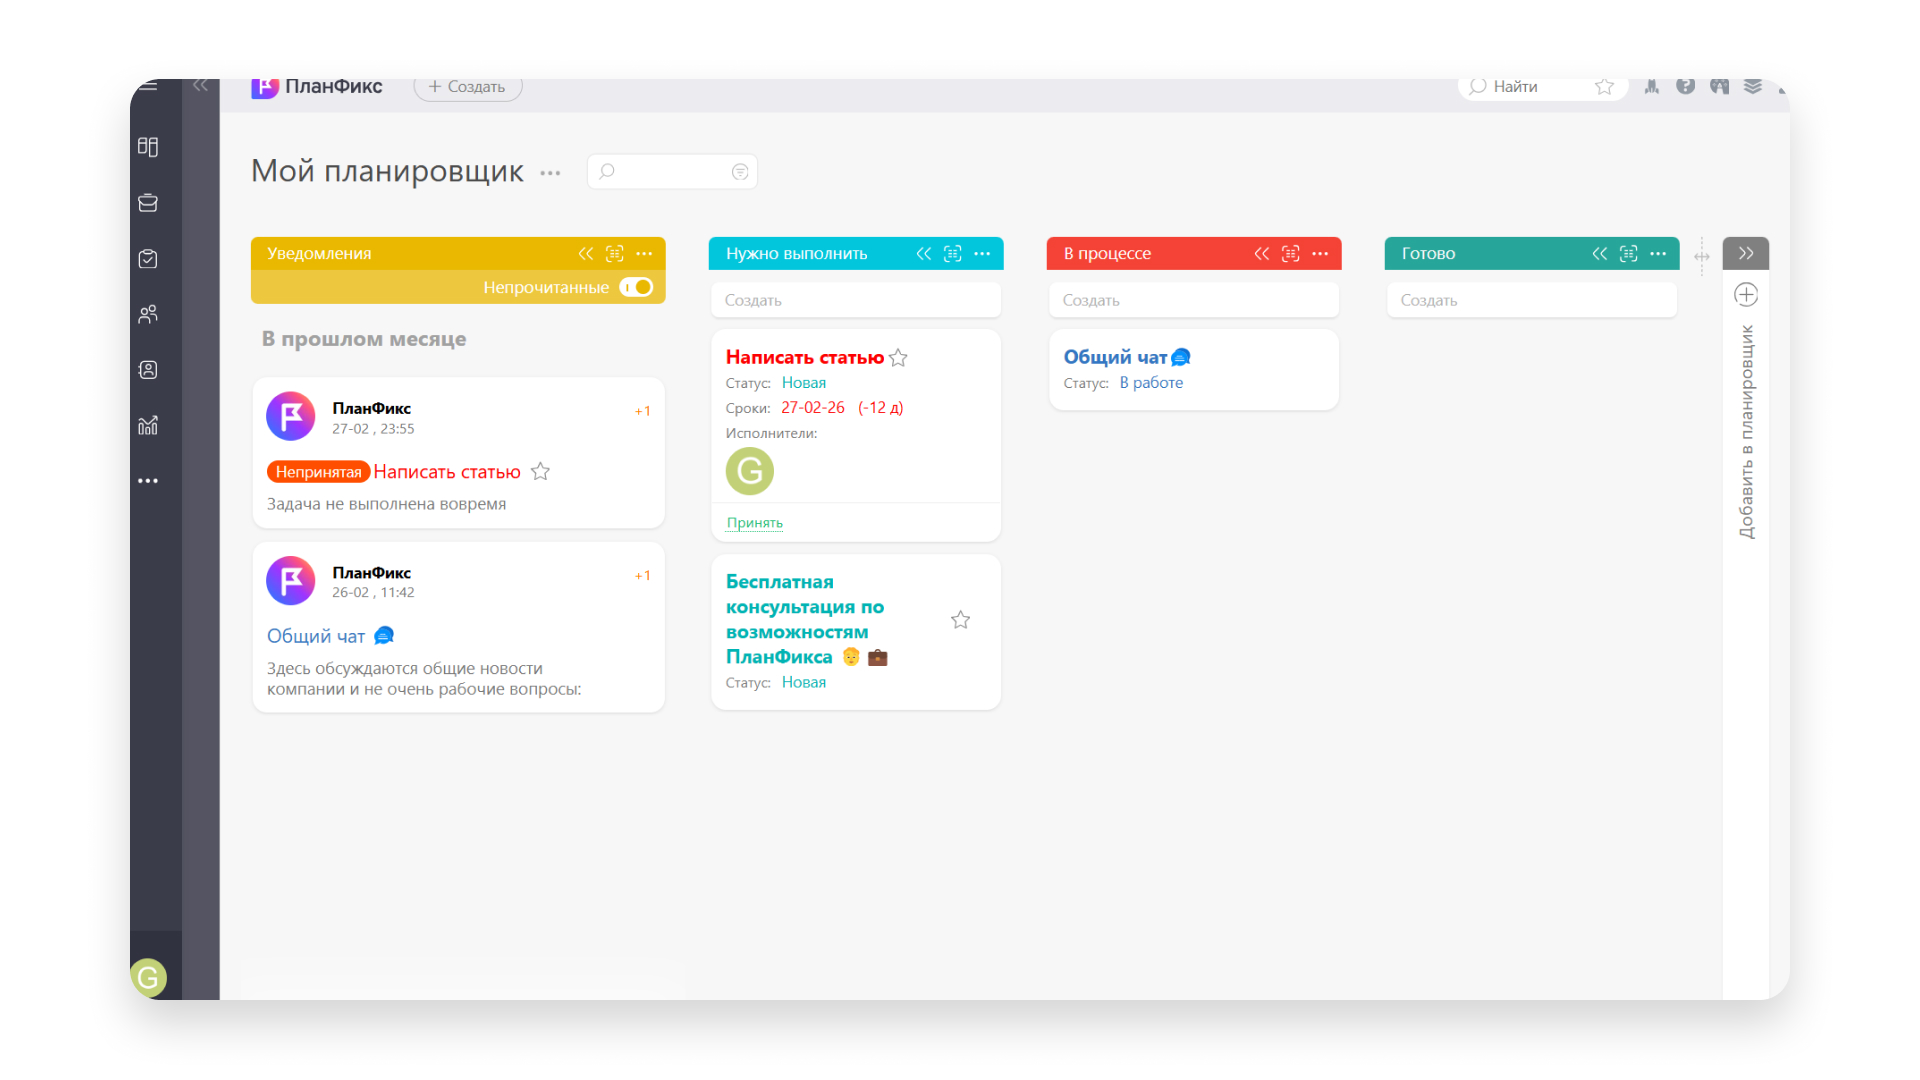The width and height of the screenshot is (1920, 1080).
Task: Star the Бесплатная консультация task card
Action: [960, 620]
